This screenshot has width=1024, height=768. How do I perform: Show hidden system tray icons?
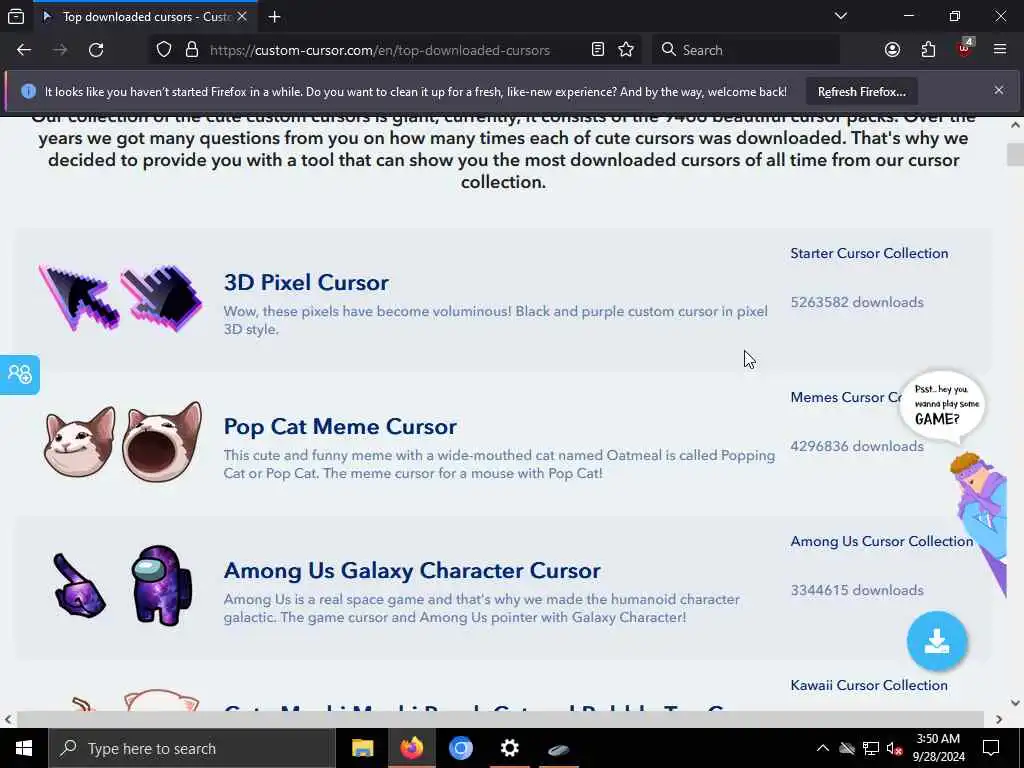(823, 748)
